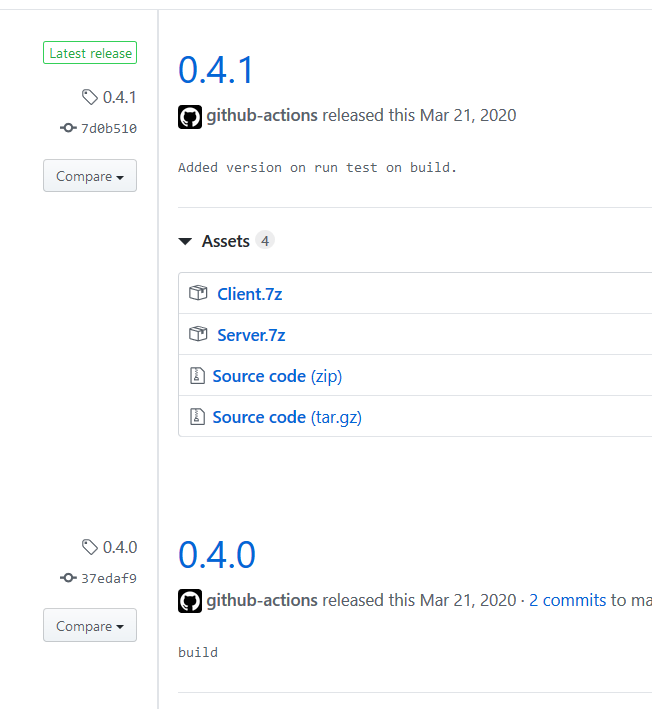Click the github-actions avatar for release 0.4.1
The width and height of the screenshot is (652, 709).
pyautogui.click(x=190, y=117)
